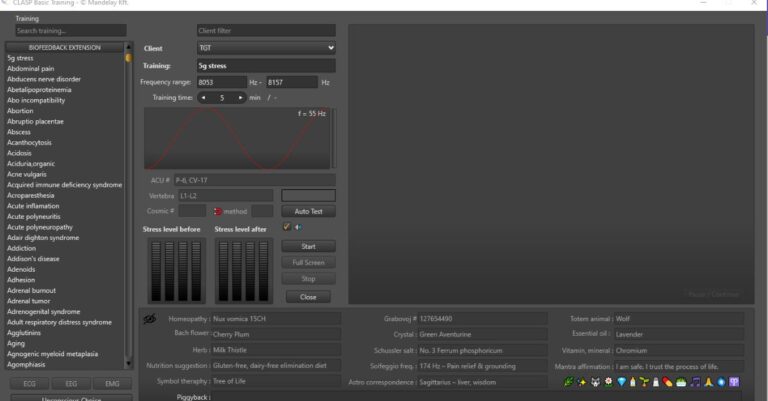The image size is (768, 401).
Task: Click the green leaf herb icon
Action: [x=568, y=382]
